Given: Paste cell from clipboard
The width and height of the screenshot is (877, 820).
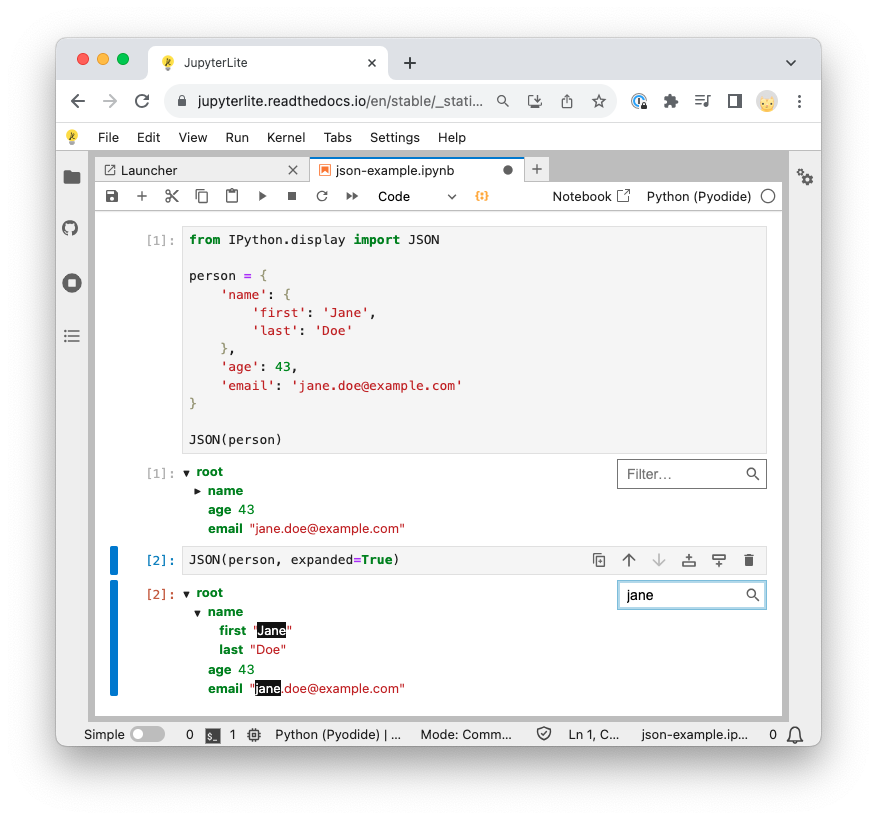Looking at the screenshot, I should [232, 196].
